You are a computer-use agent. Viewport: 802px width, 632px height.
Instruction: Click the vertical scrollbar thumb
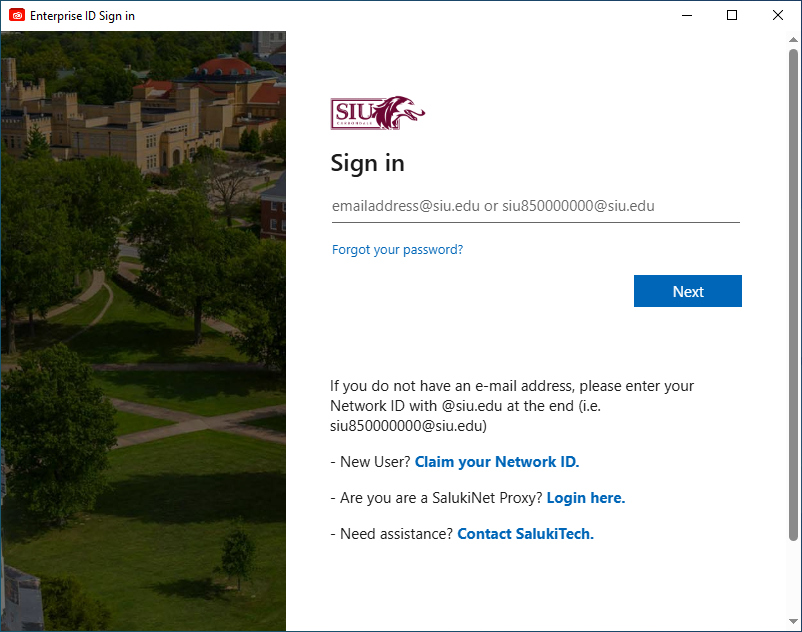pyautogui.click(x=793, y=295)
